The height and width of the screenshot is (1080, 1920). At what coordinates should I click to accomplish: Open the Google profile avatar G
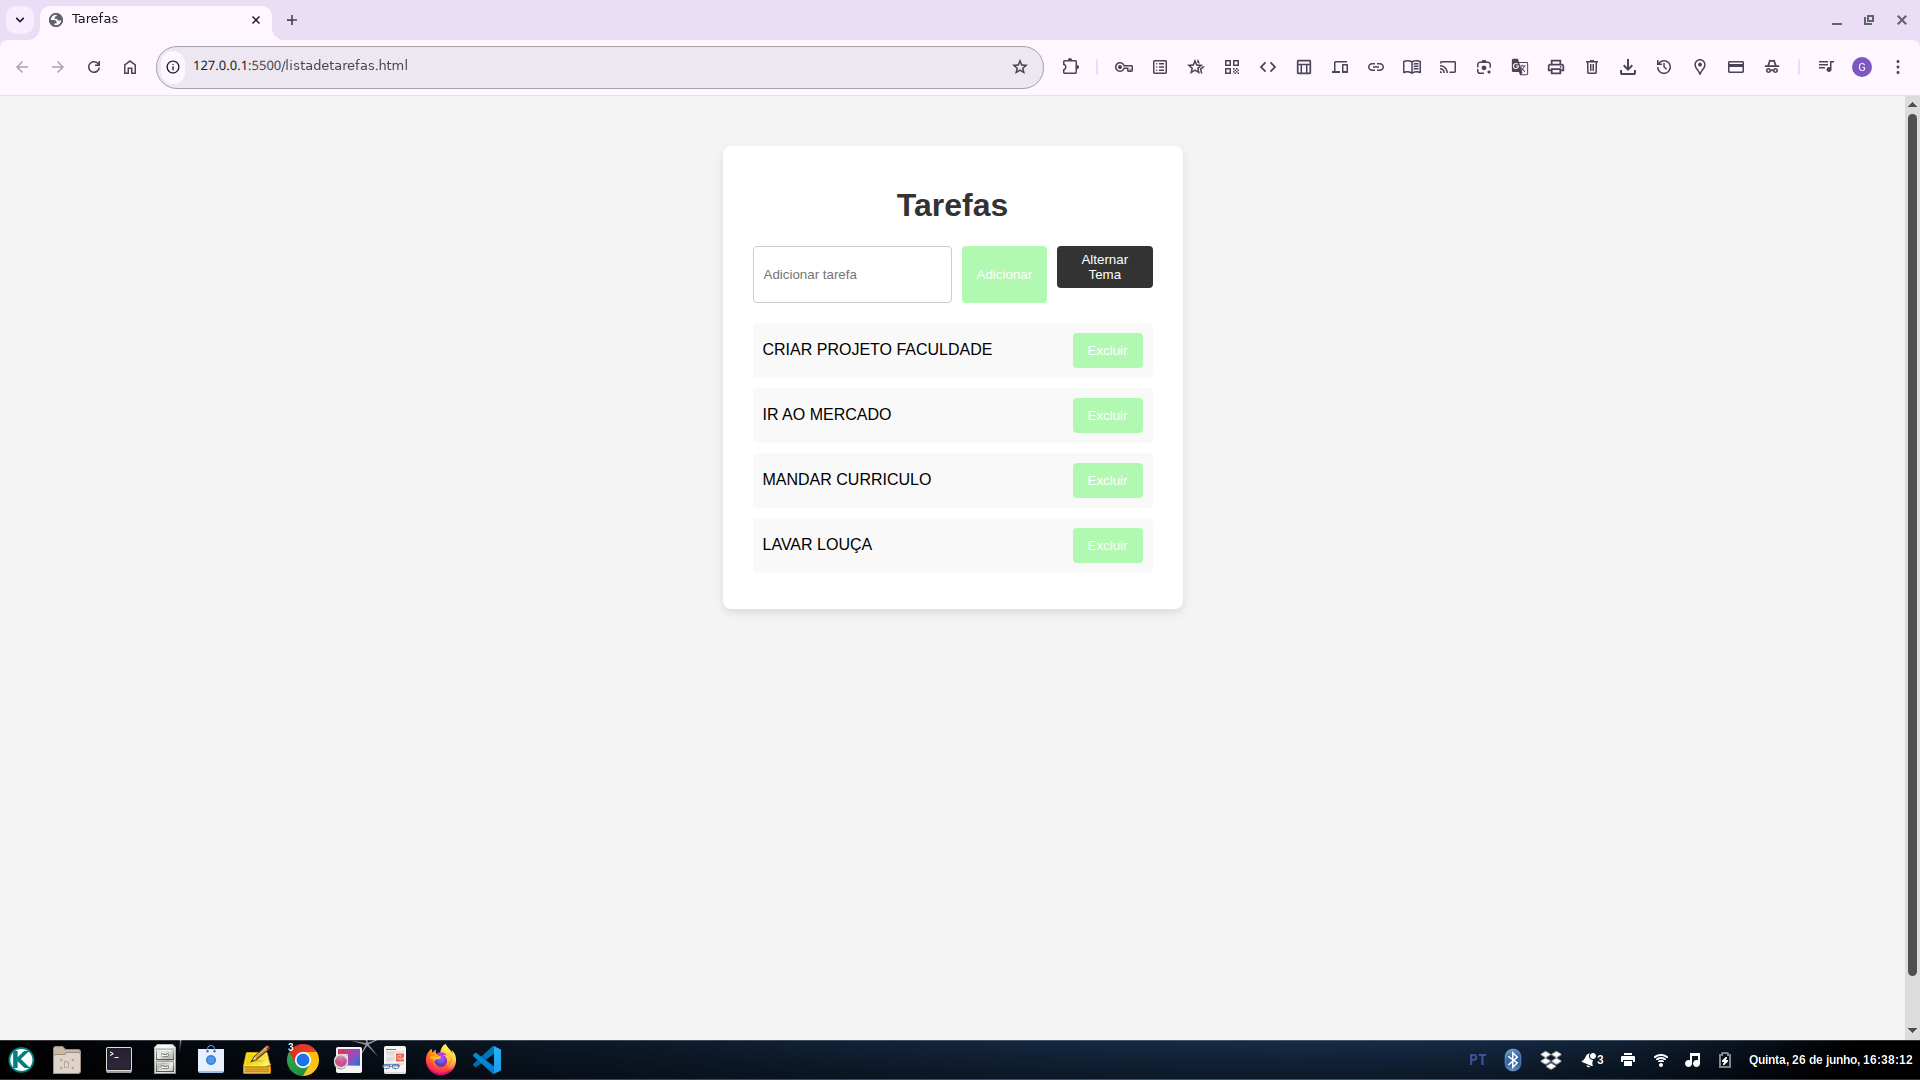tap(1862, 67)
